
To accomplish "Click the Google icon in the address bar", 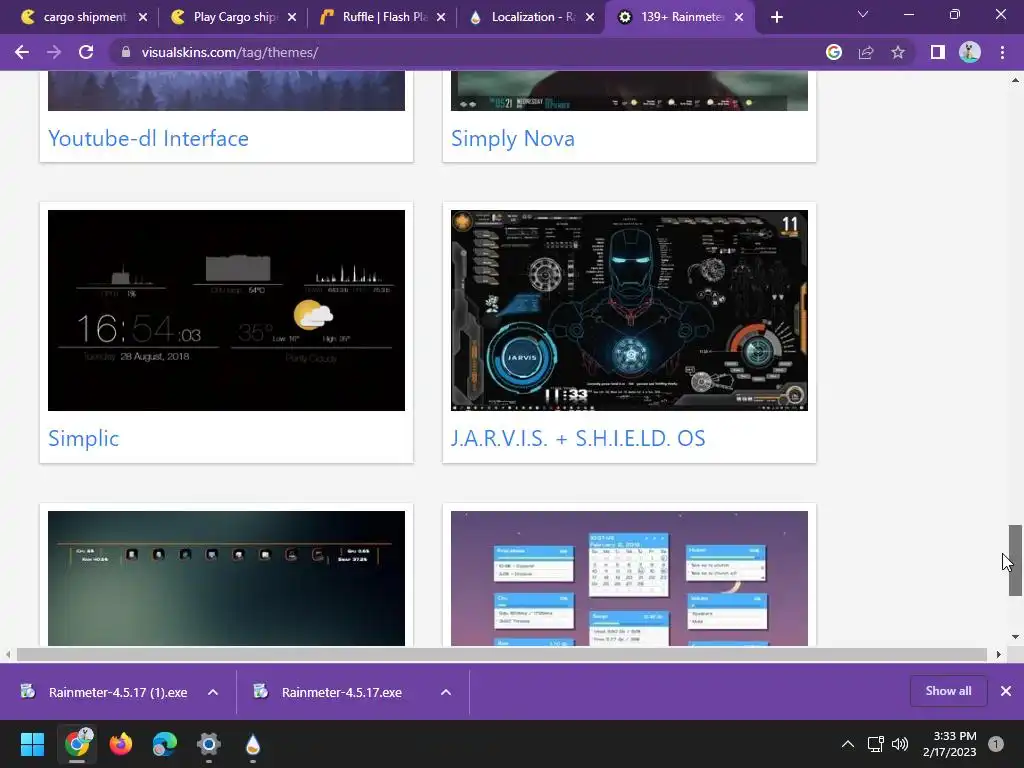I will pyautogui.click(x=834, y=52).
